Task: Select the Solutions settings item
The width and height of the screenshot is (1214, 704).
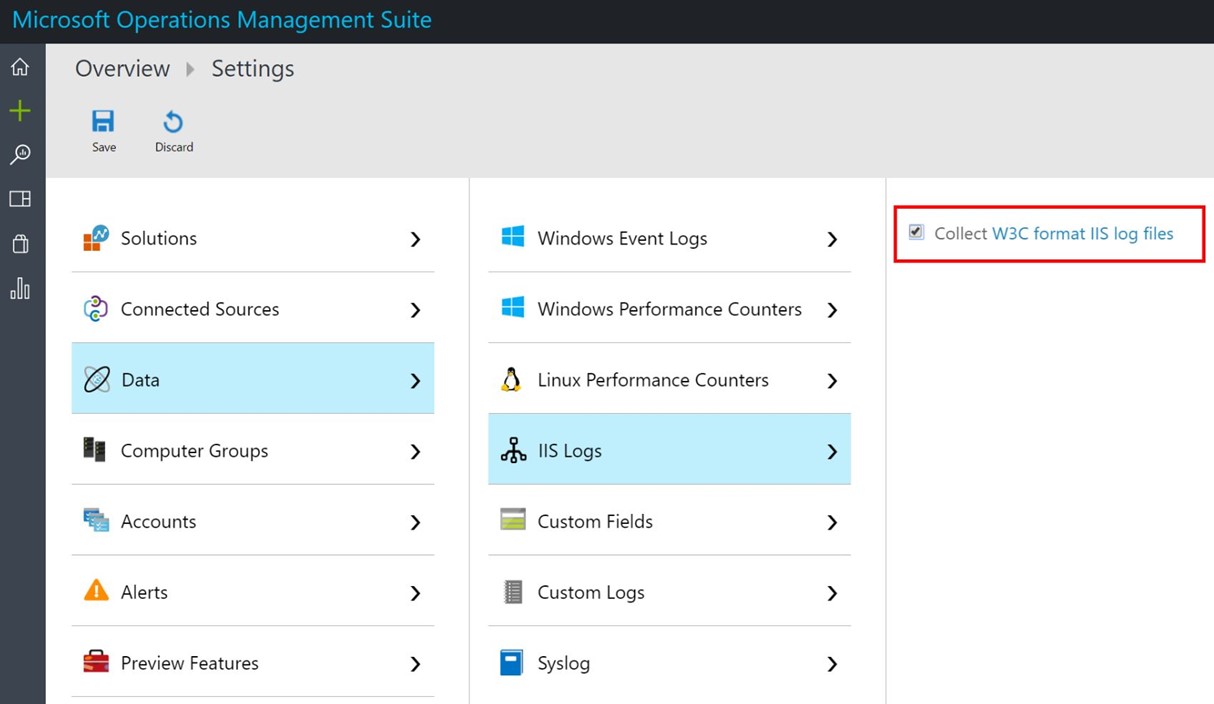Action: tap(253, 238)
